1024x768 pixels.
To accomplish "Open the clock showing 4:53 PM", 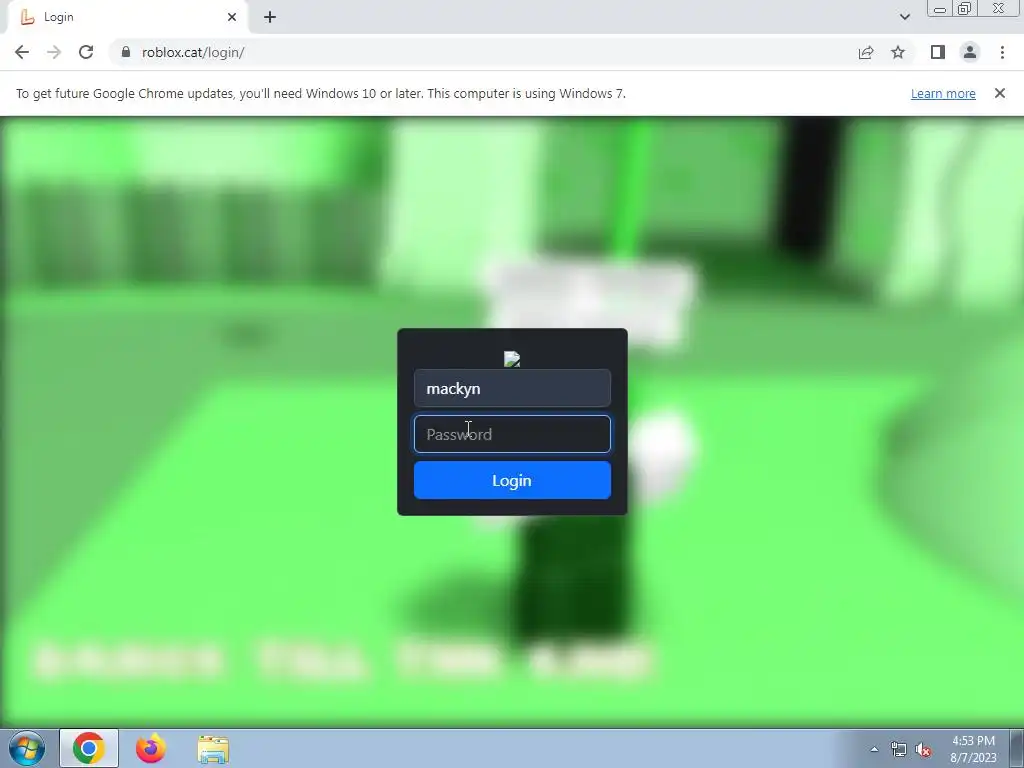I will pos(973,749).
